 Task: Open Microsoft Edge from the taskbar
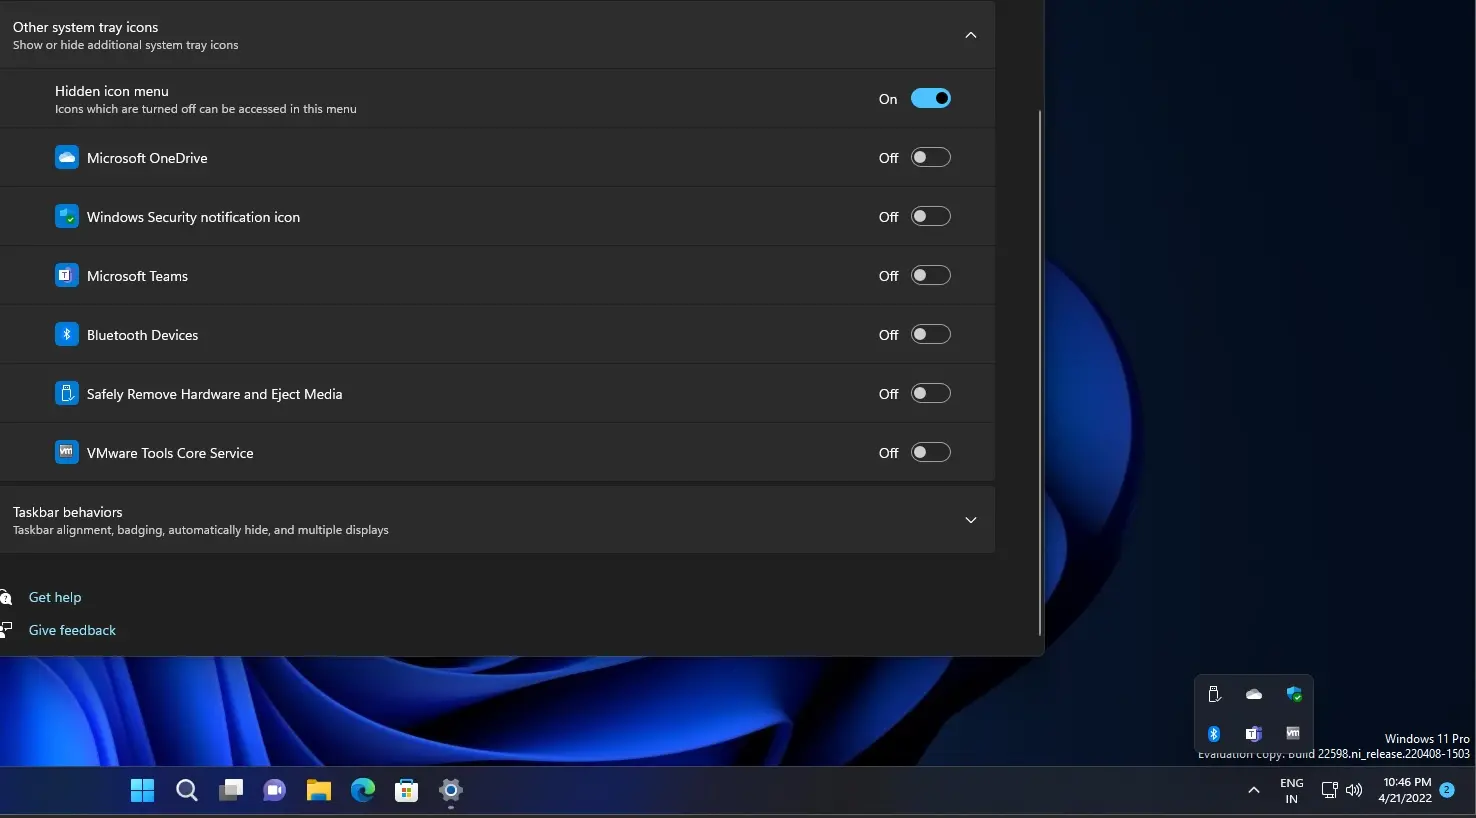point(362,791)
